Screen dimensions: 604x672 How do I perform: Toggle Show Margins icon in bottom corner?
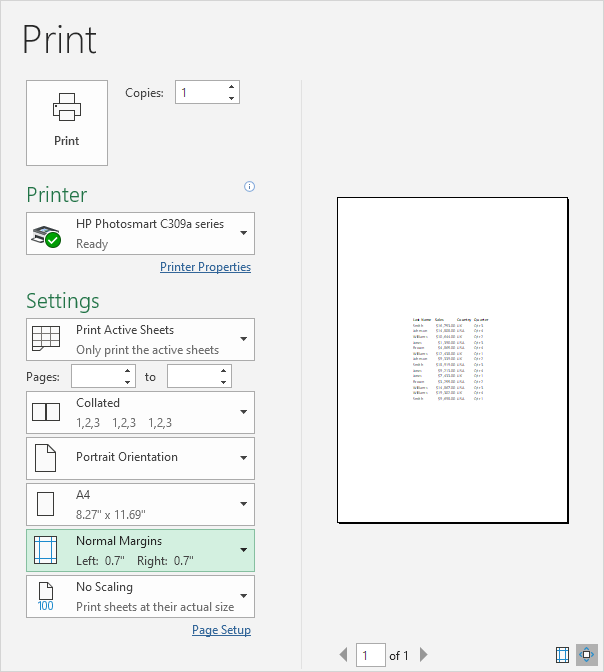563,655
